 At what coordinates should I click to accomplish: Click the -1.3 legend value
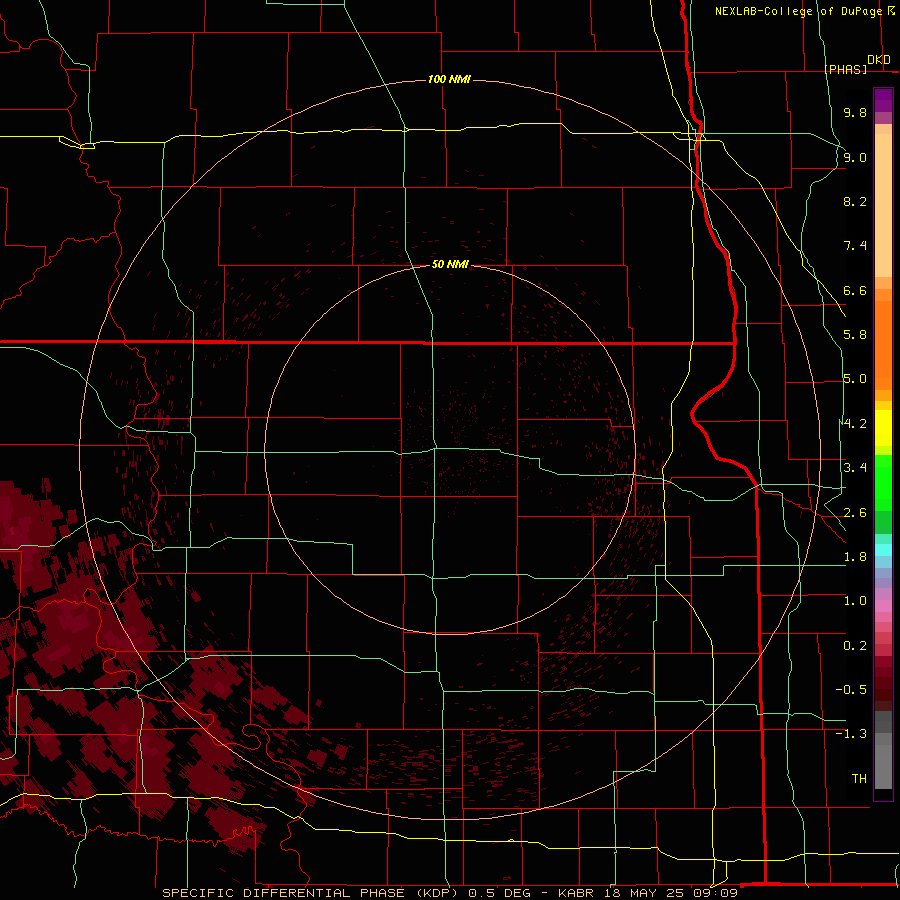pos(851,735)
